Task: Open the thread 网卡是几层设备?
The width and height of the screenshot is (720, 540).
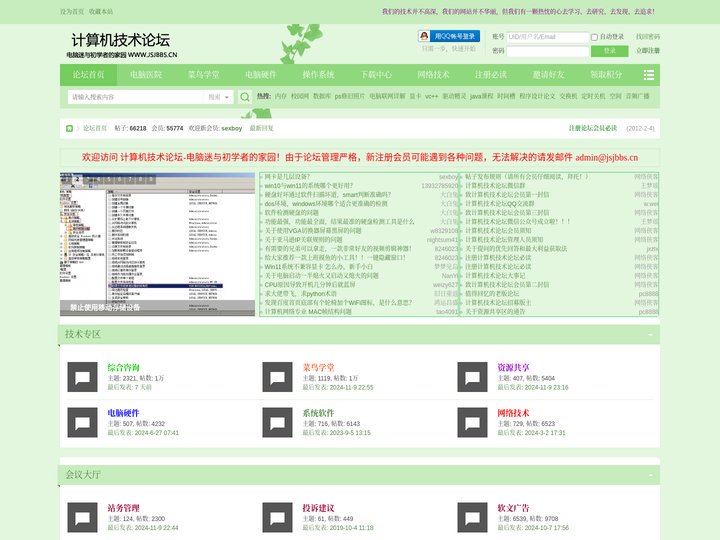Action: 287,177
